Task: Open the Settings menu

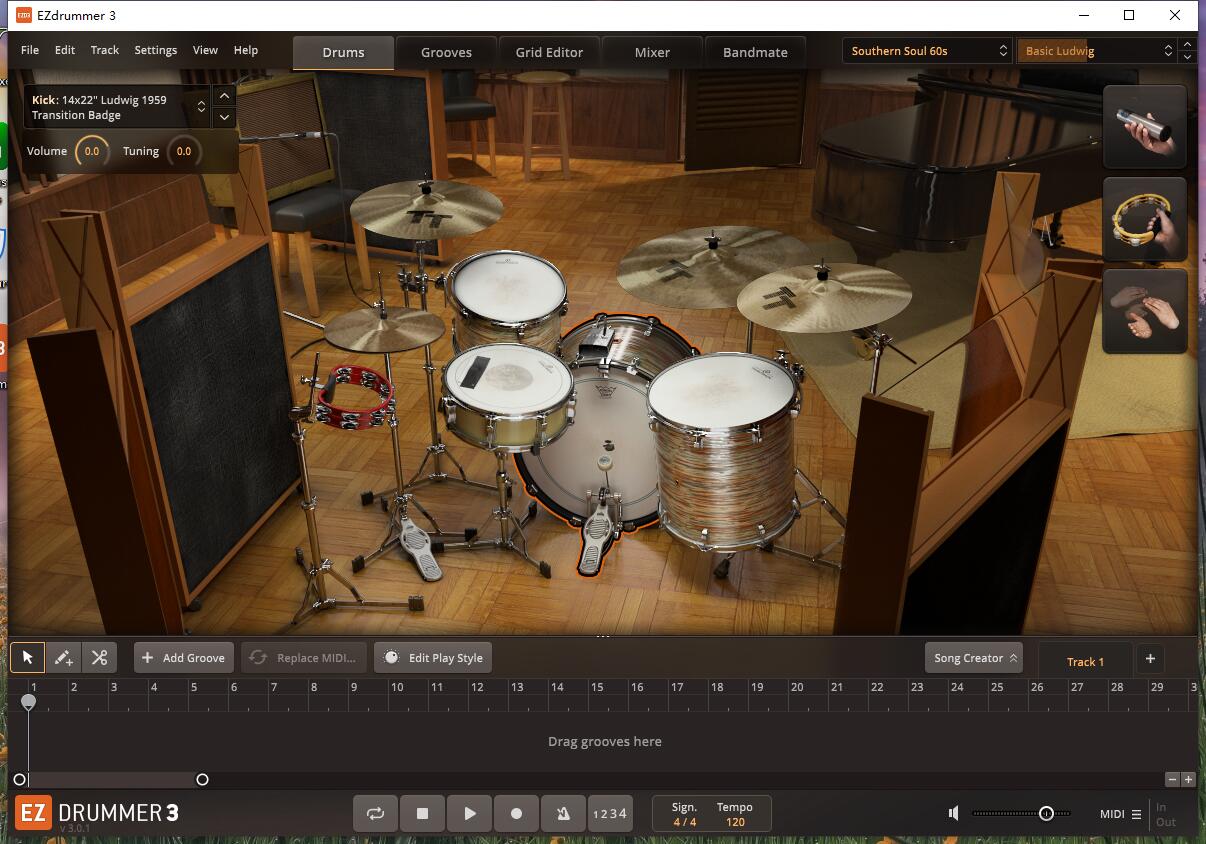Action: [156, 50]
